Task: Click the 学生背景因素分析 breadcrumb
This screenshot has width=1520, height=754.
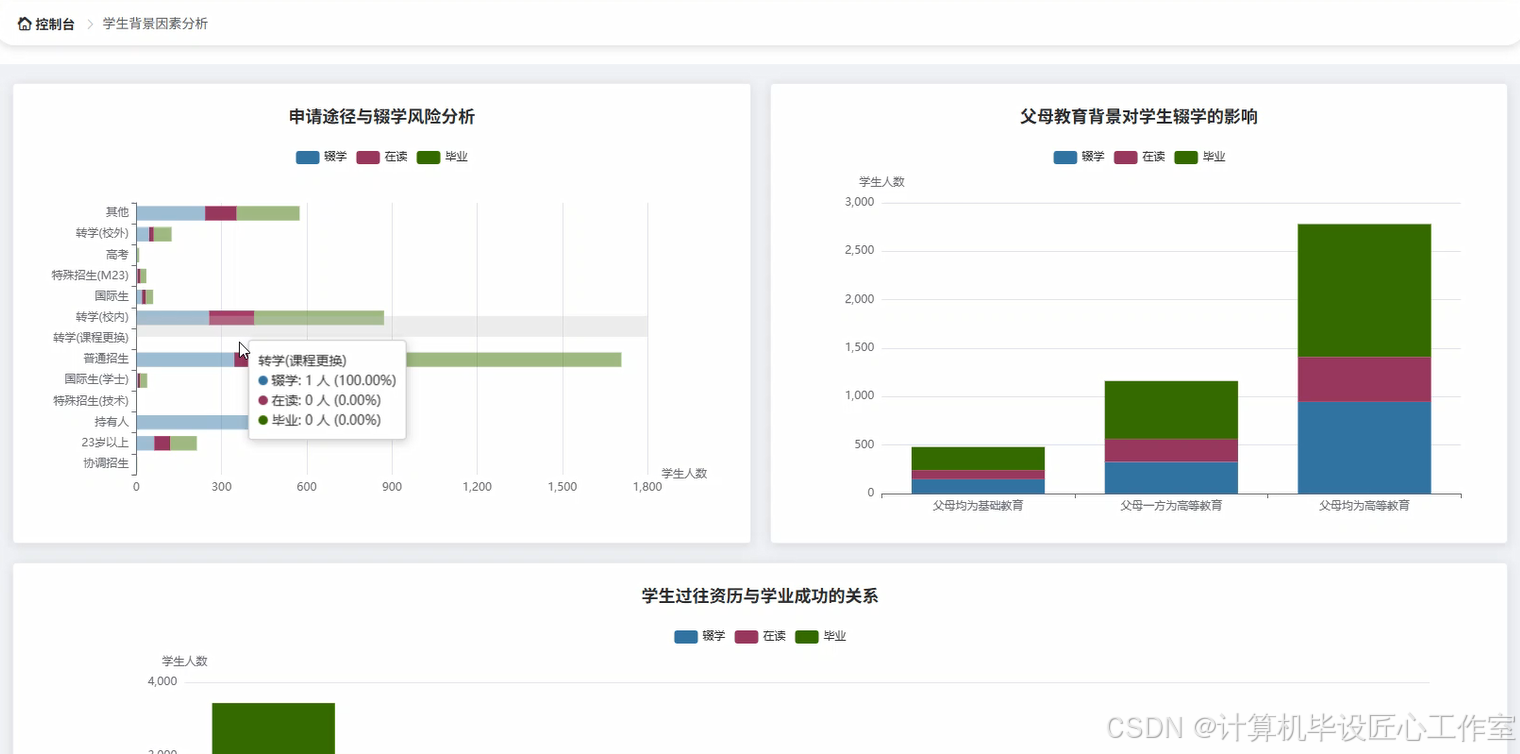Action: (x=155, y=23)
